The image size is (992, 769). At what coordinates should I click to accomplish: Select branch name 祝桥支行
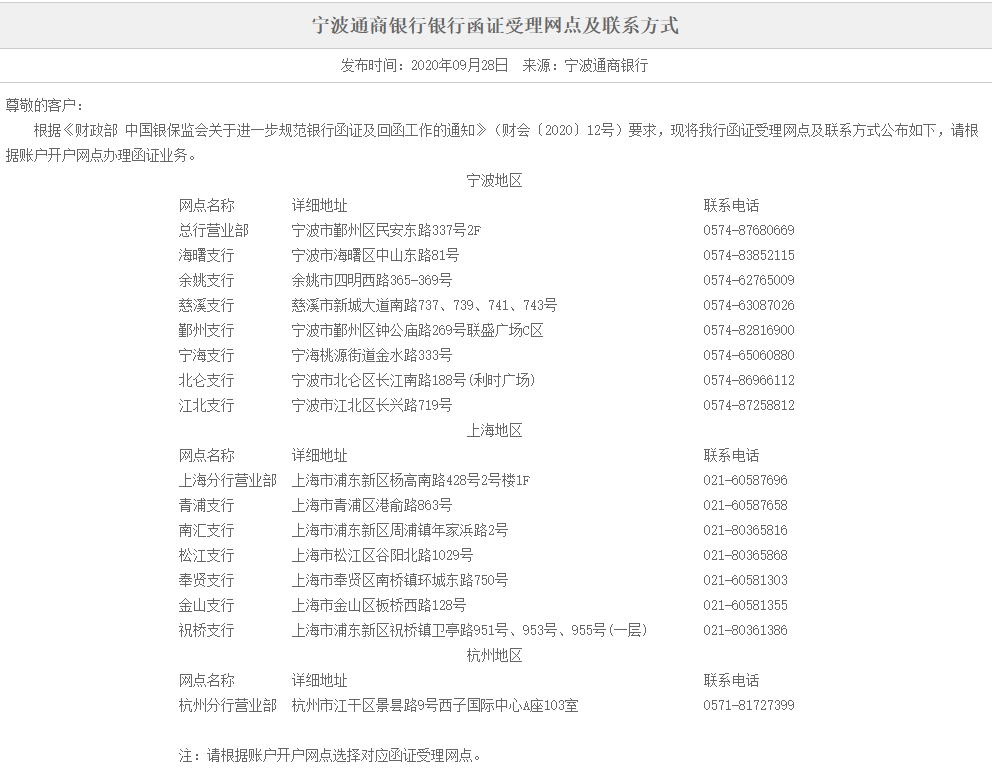point(206,631)
